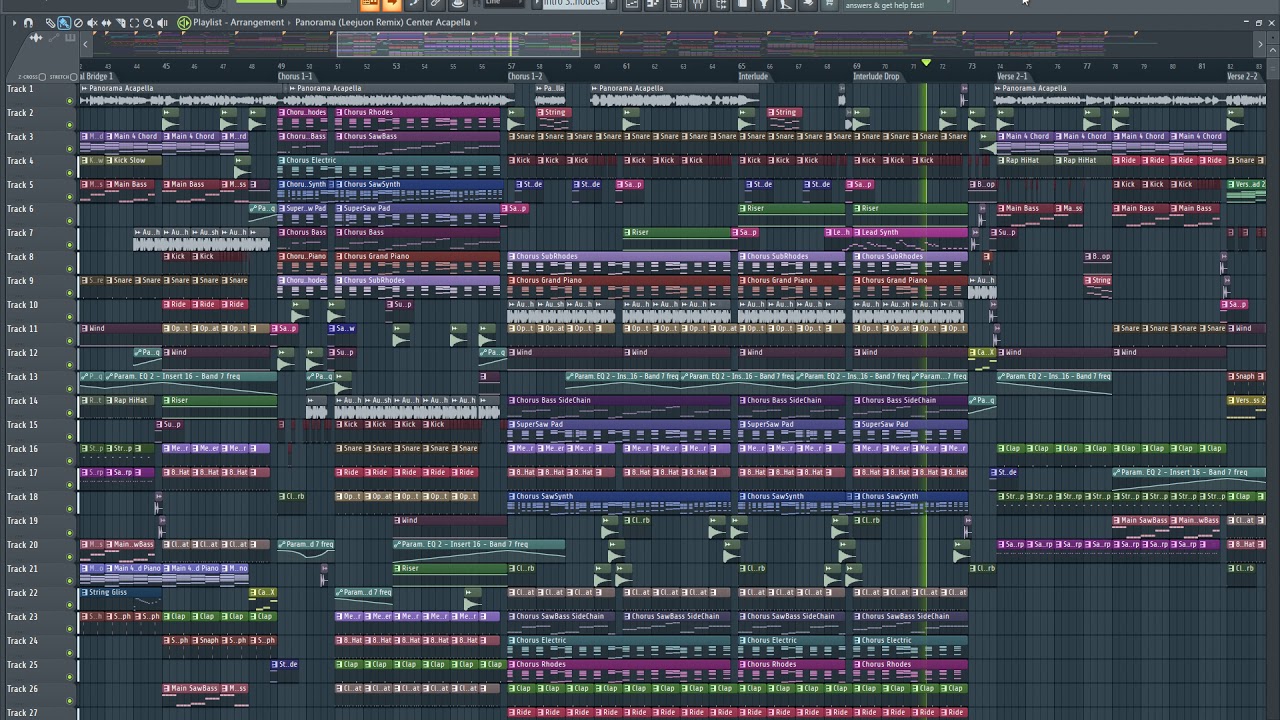This screenshot has height=720, width=1280.
Task: Select the Mute tool
Action: [92, 22]
